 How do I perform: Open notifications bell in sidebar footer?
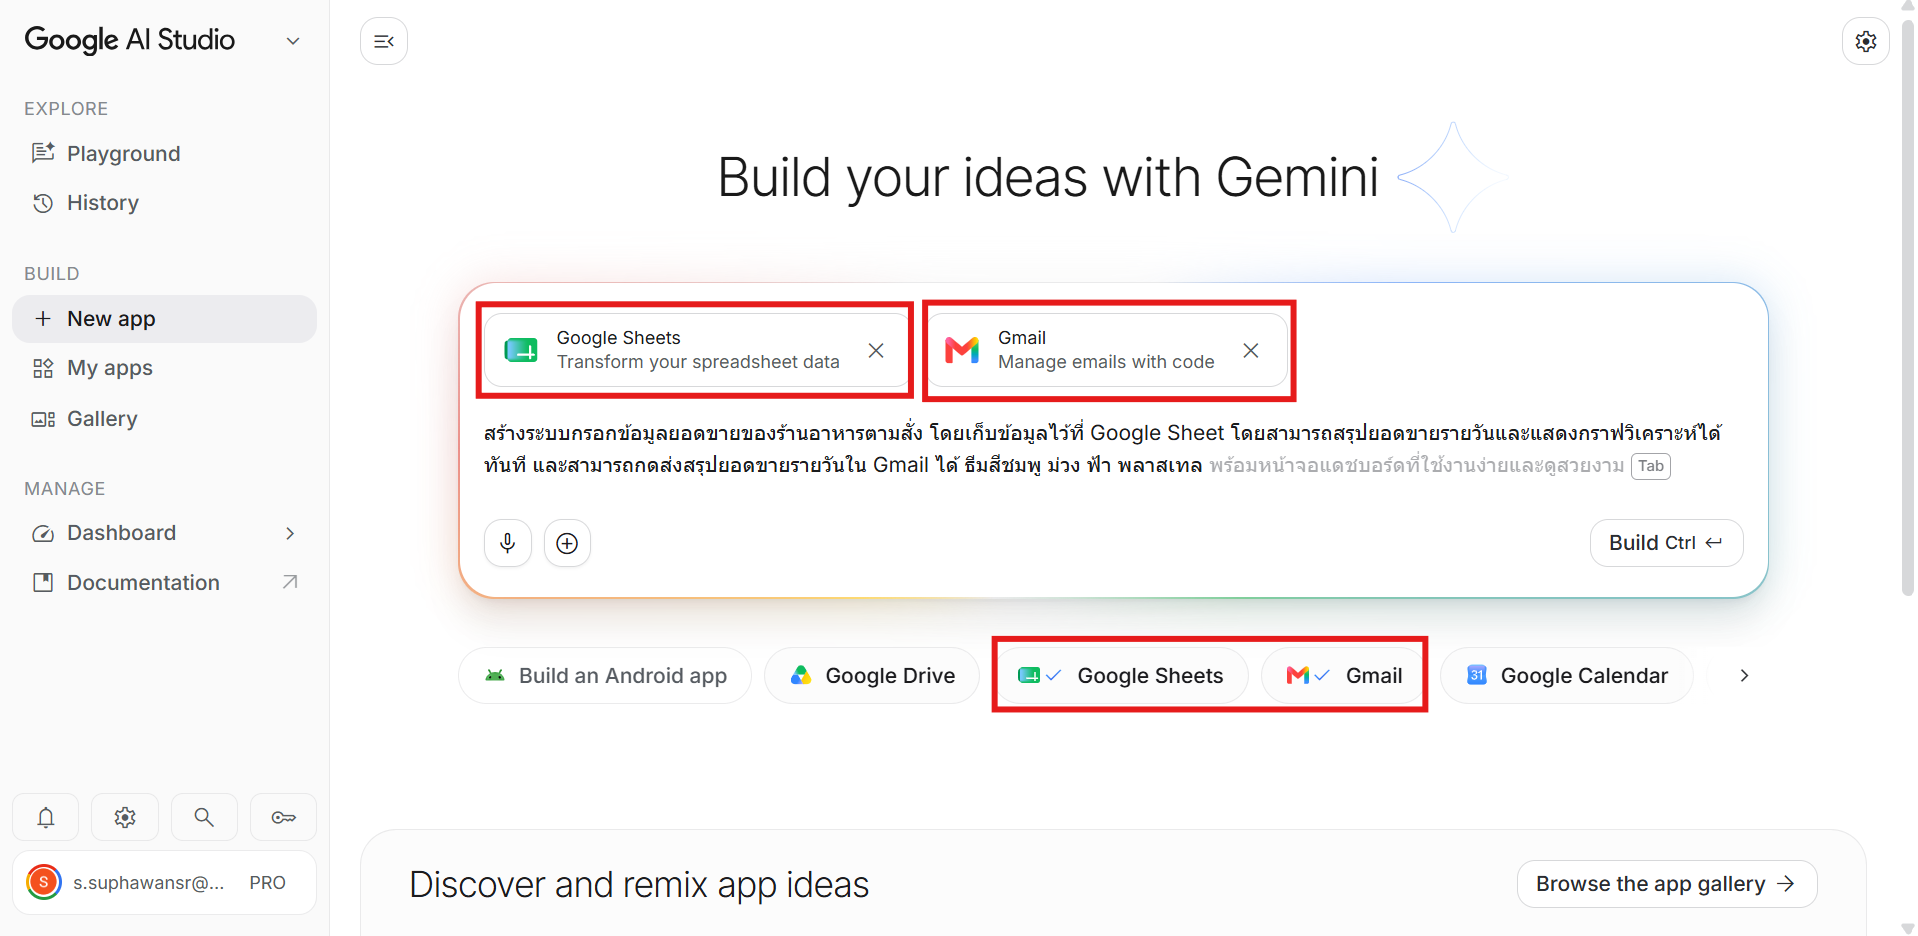[x=46, y=817]
